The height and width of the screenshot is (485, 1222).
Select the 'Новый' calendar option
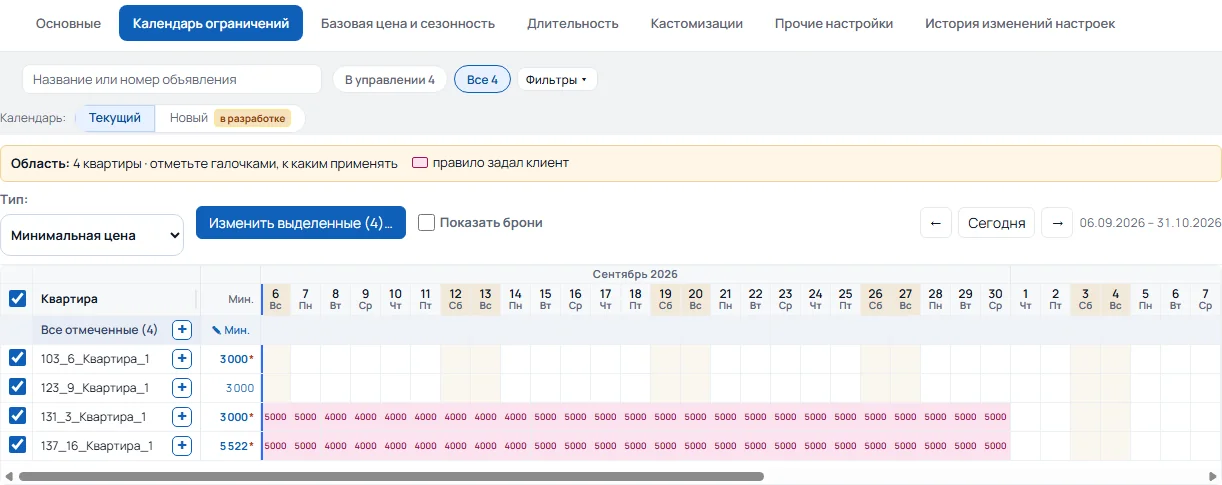pyautogui.click(x=230, y=118)
